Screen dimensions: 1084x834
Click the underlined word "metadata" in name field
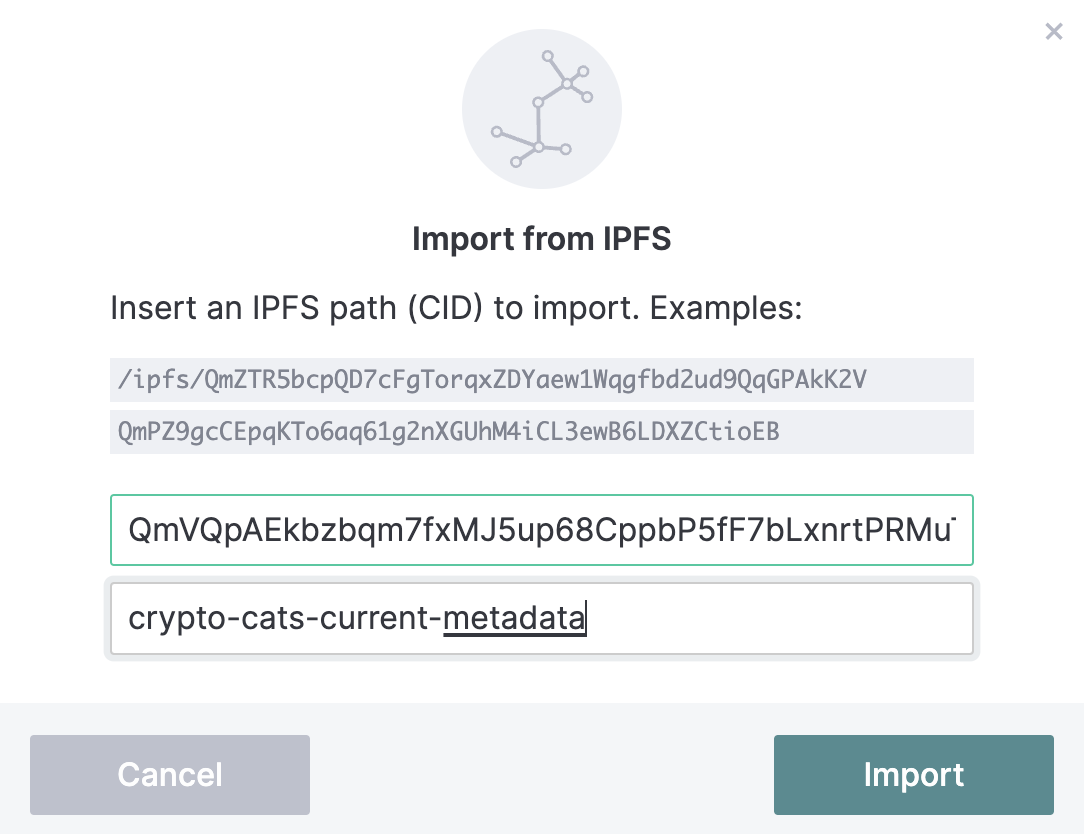pos(513,619)
